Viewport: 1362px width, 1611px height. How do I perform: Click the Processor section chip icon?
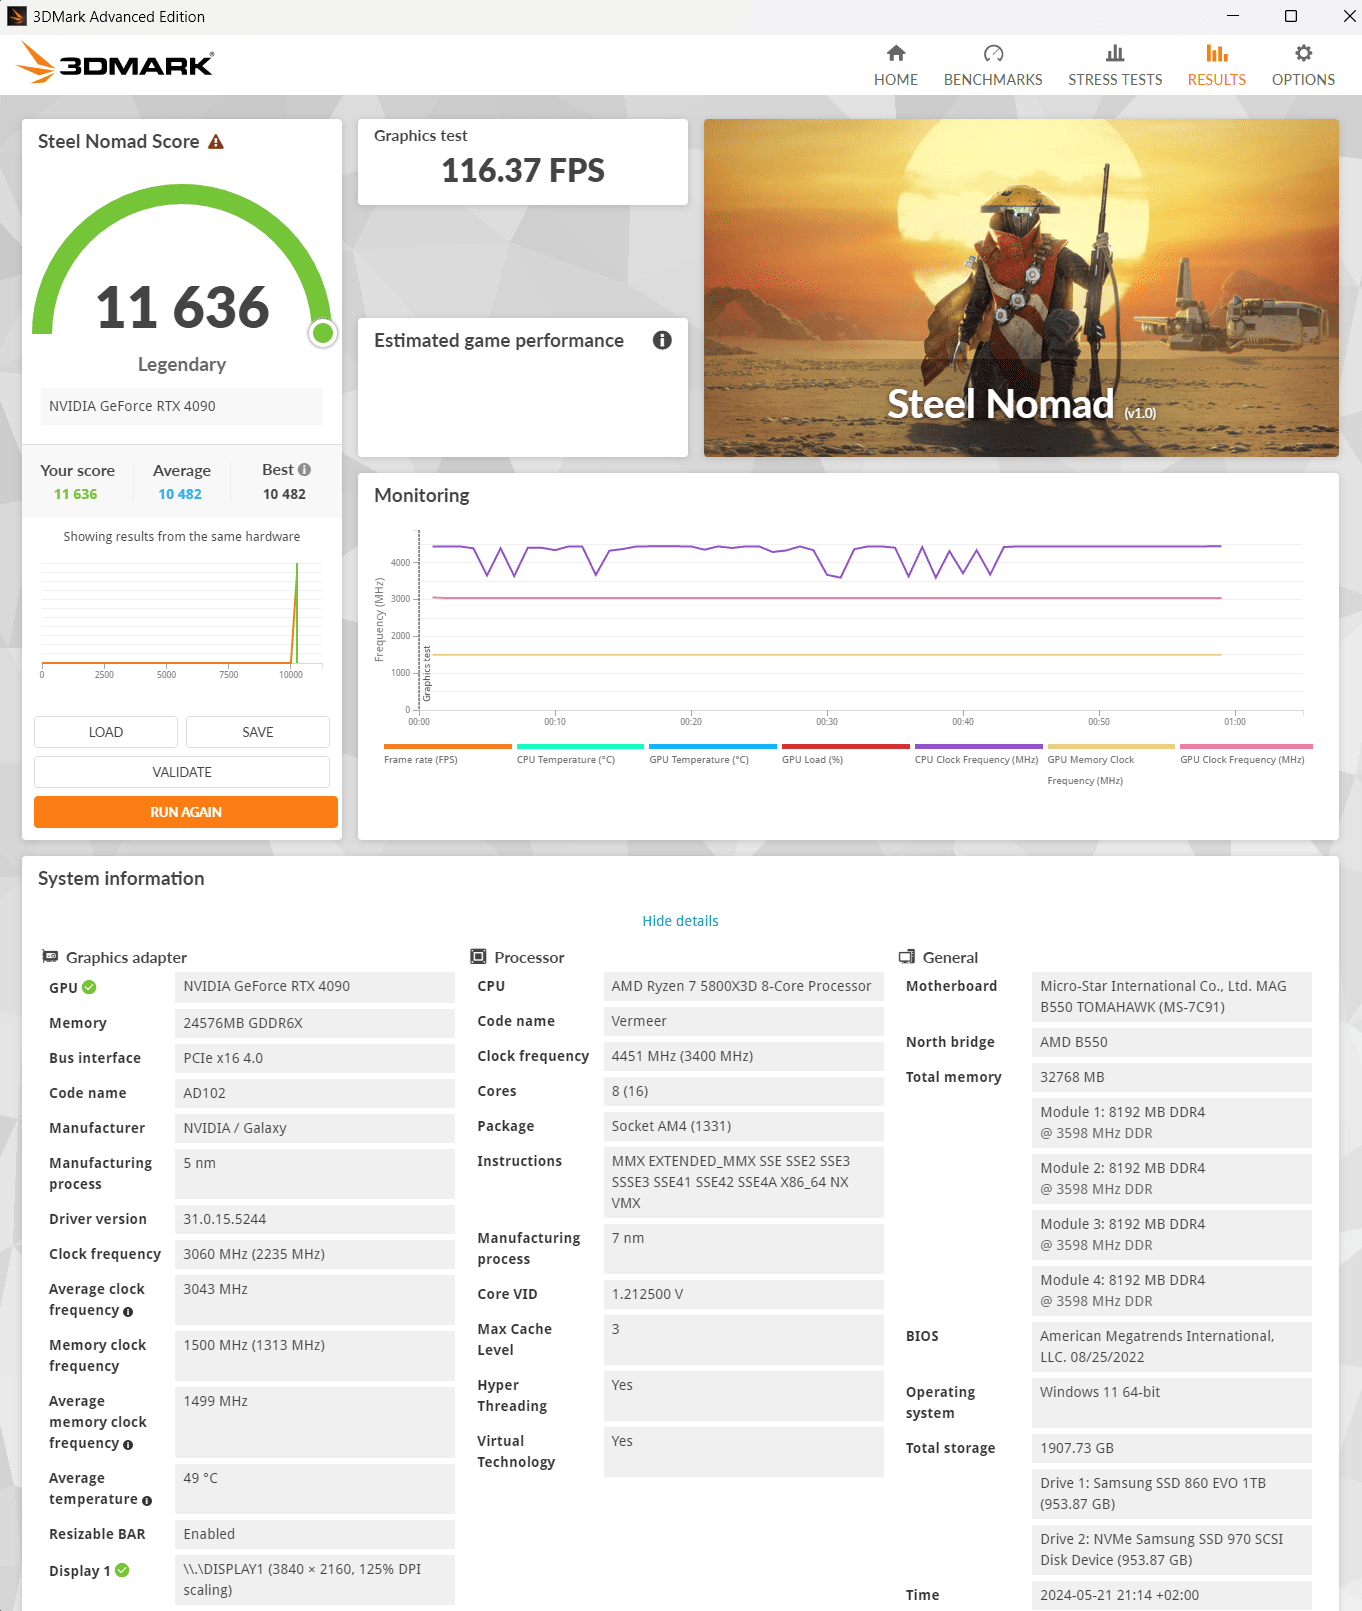point(478,957)
